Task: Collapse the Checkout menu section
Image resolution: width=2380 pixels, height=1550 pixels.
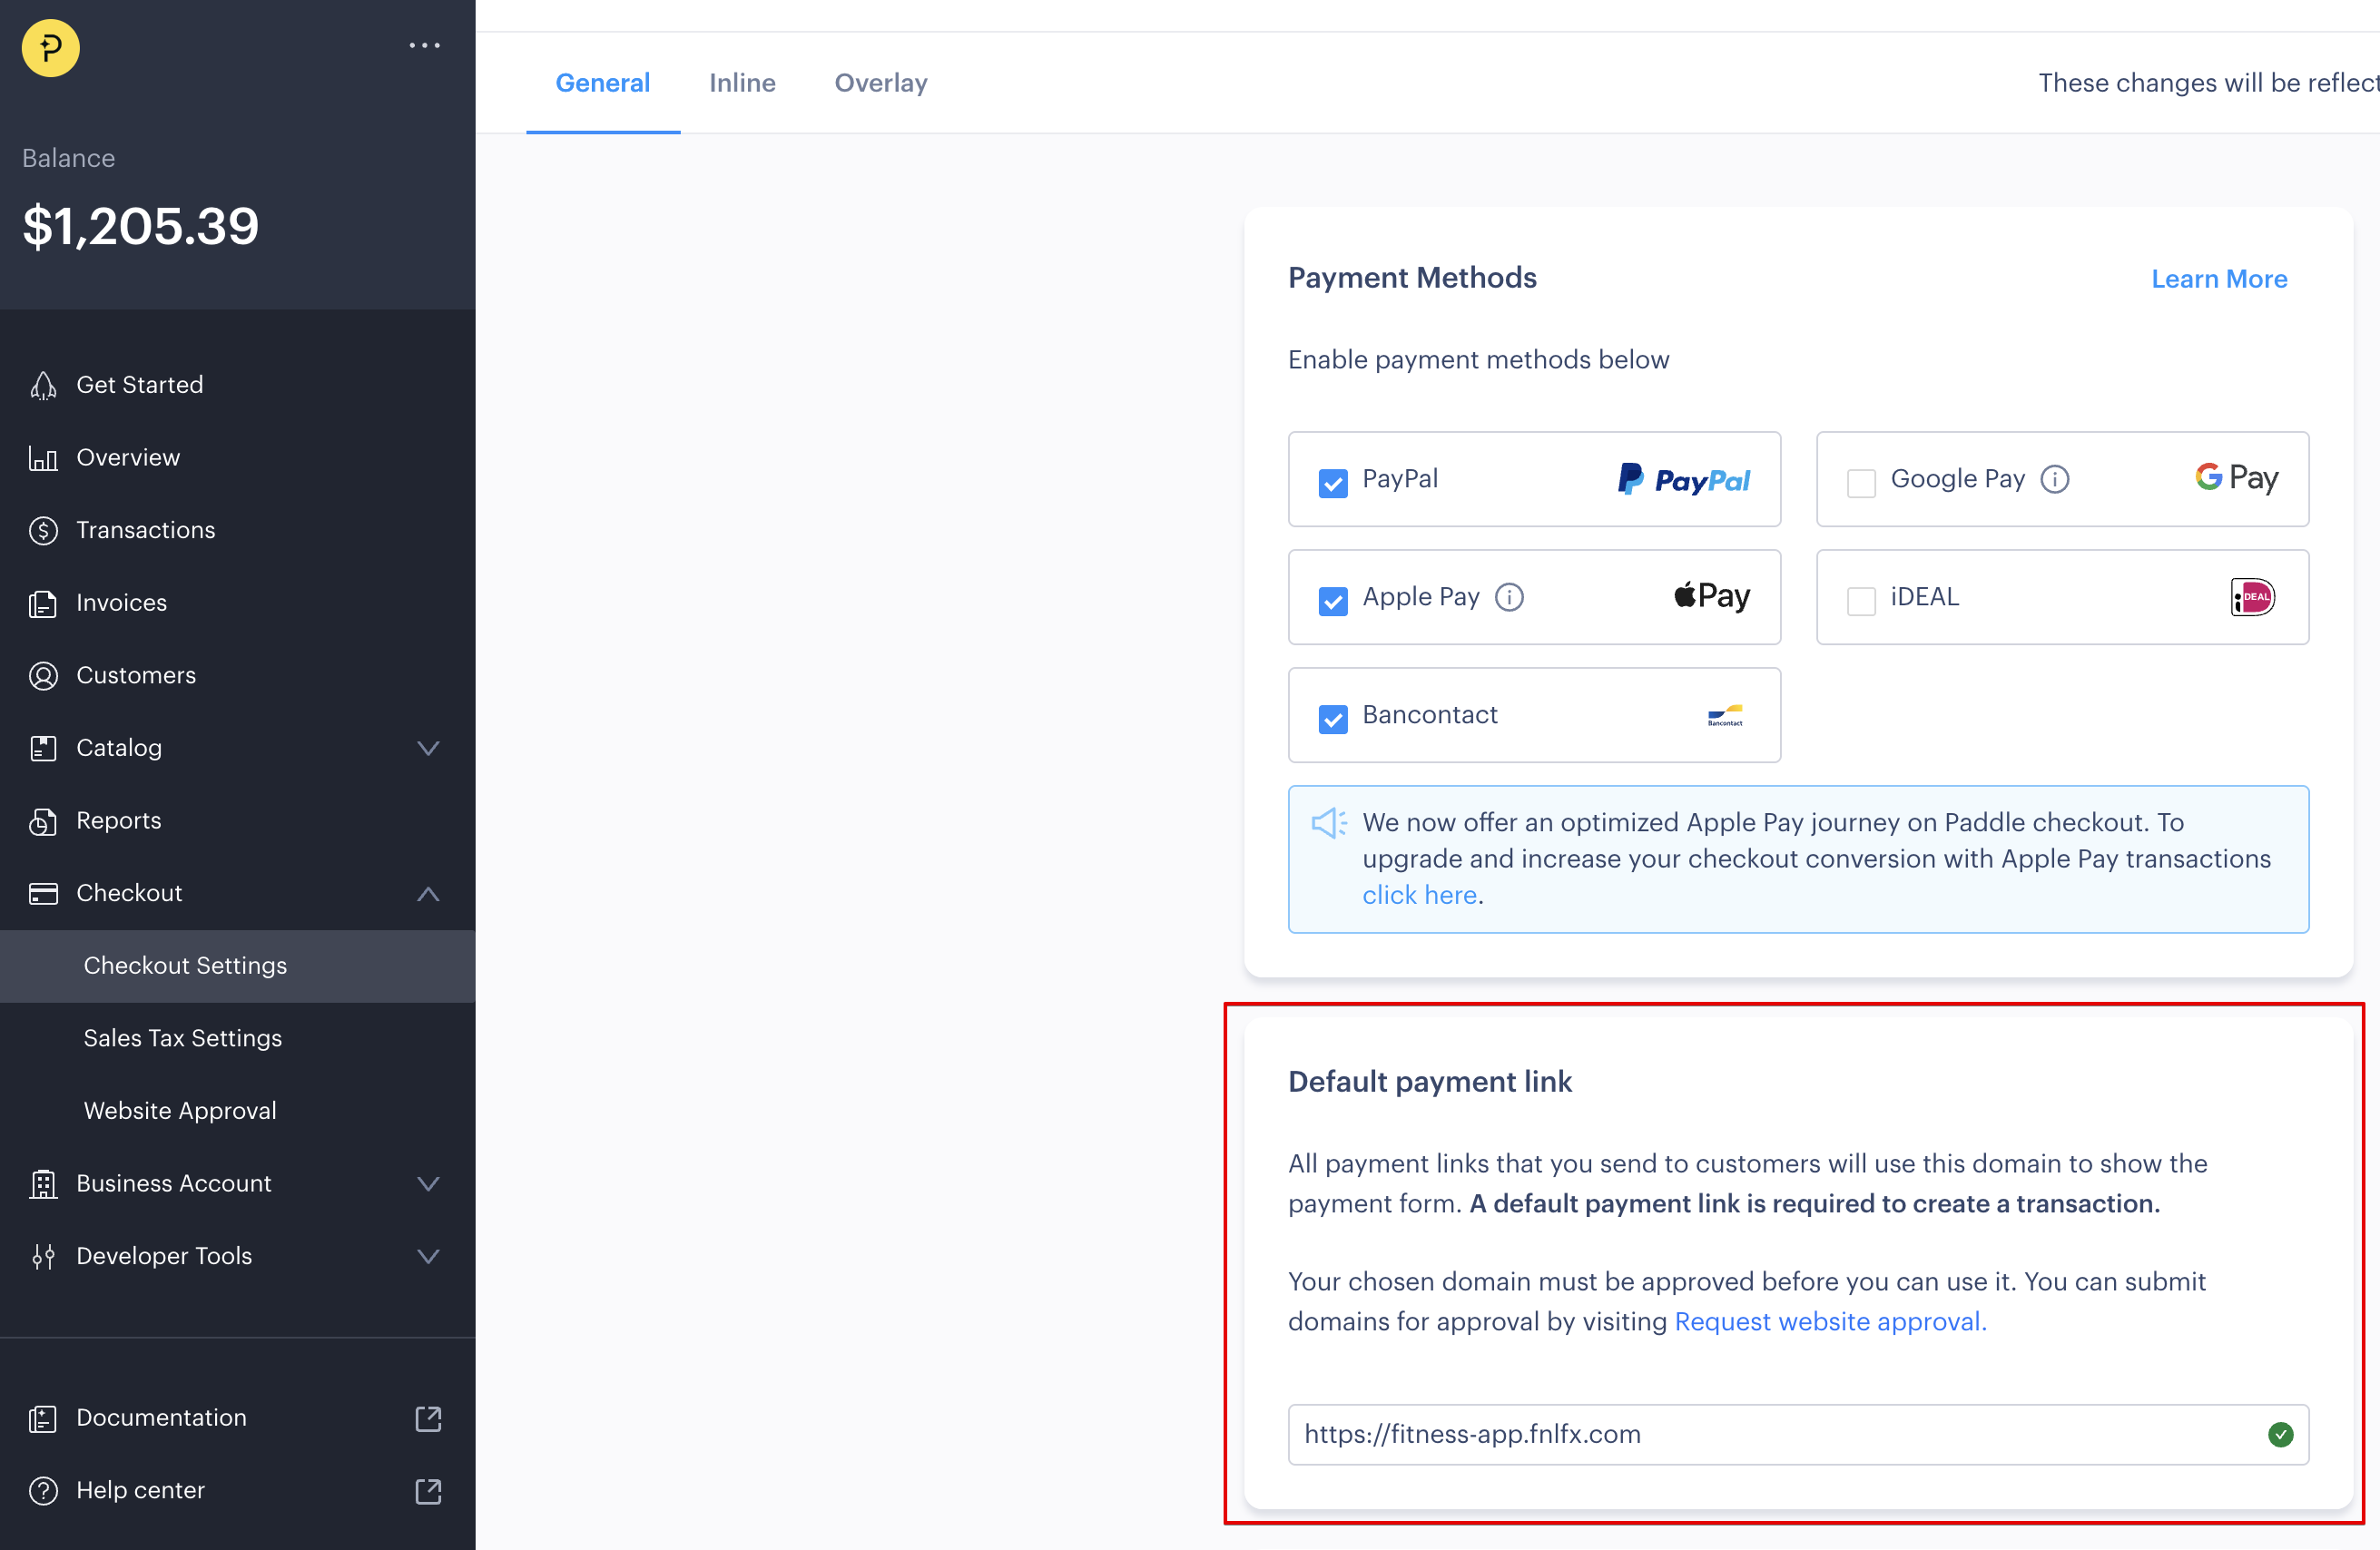Action: [x=428, y=893]
